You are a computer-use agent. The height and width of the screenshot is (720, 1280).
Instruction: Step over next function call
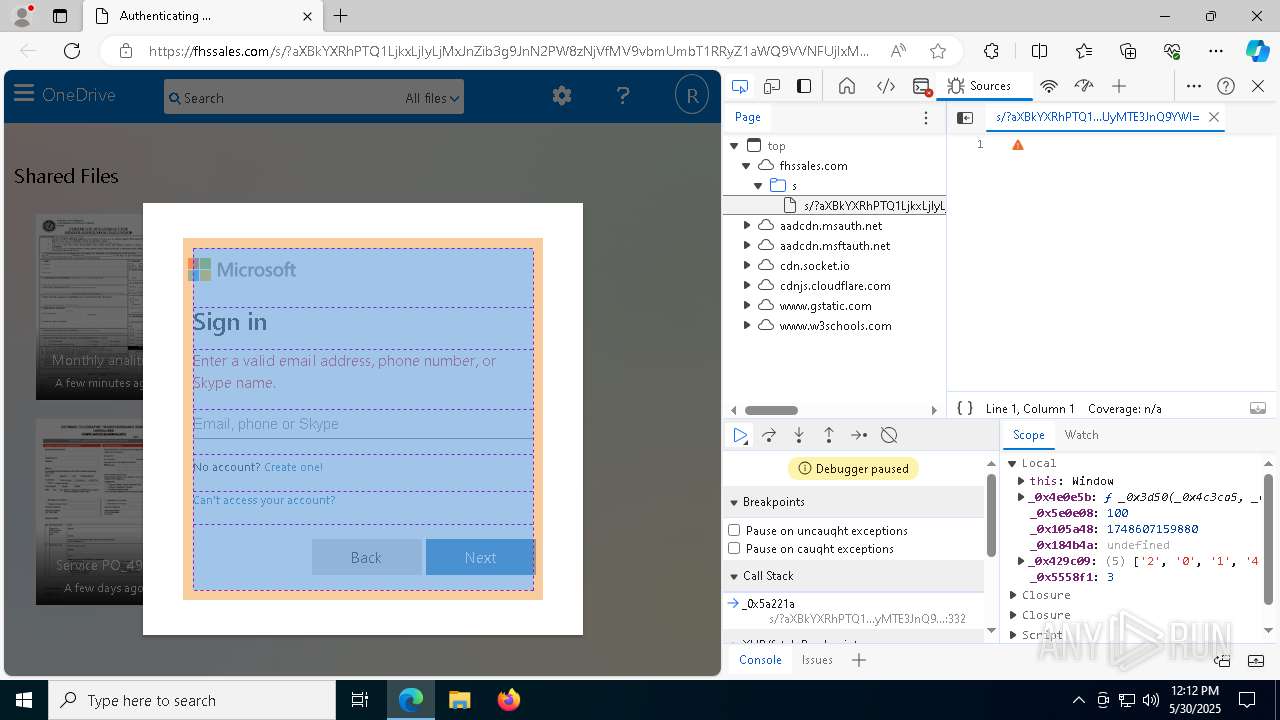(x=769, y=435)
